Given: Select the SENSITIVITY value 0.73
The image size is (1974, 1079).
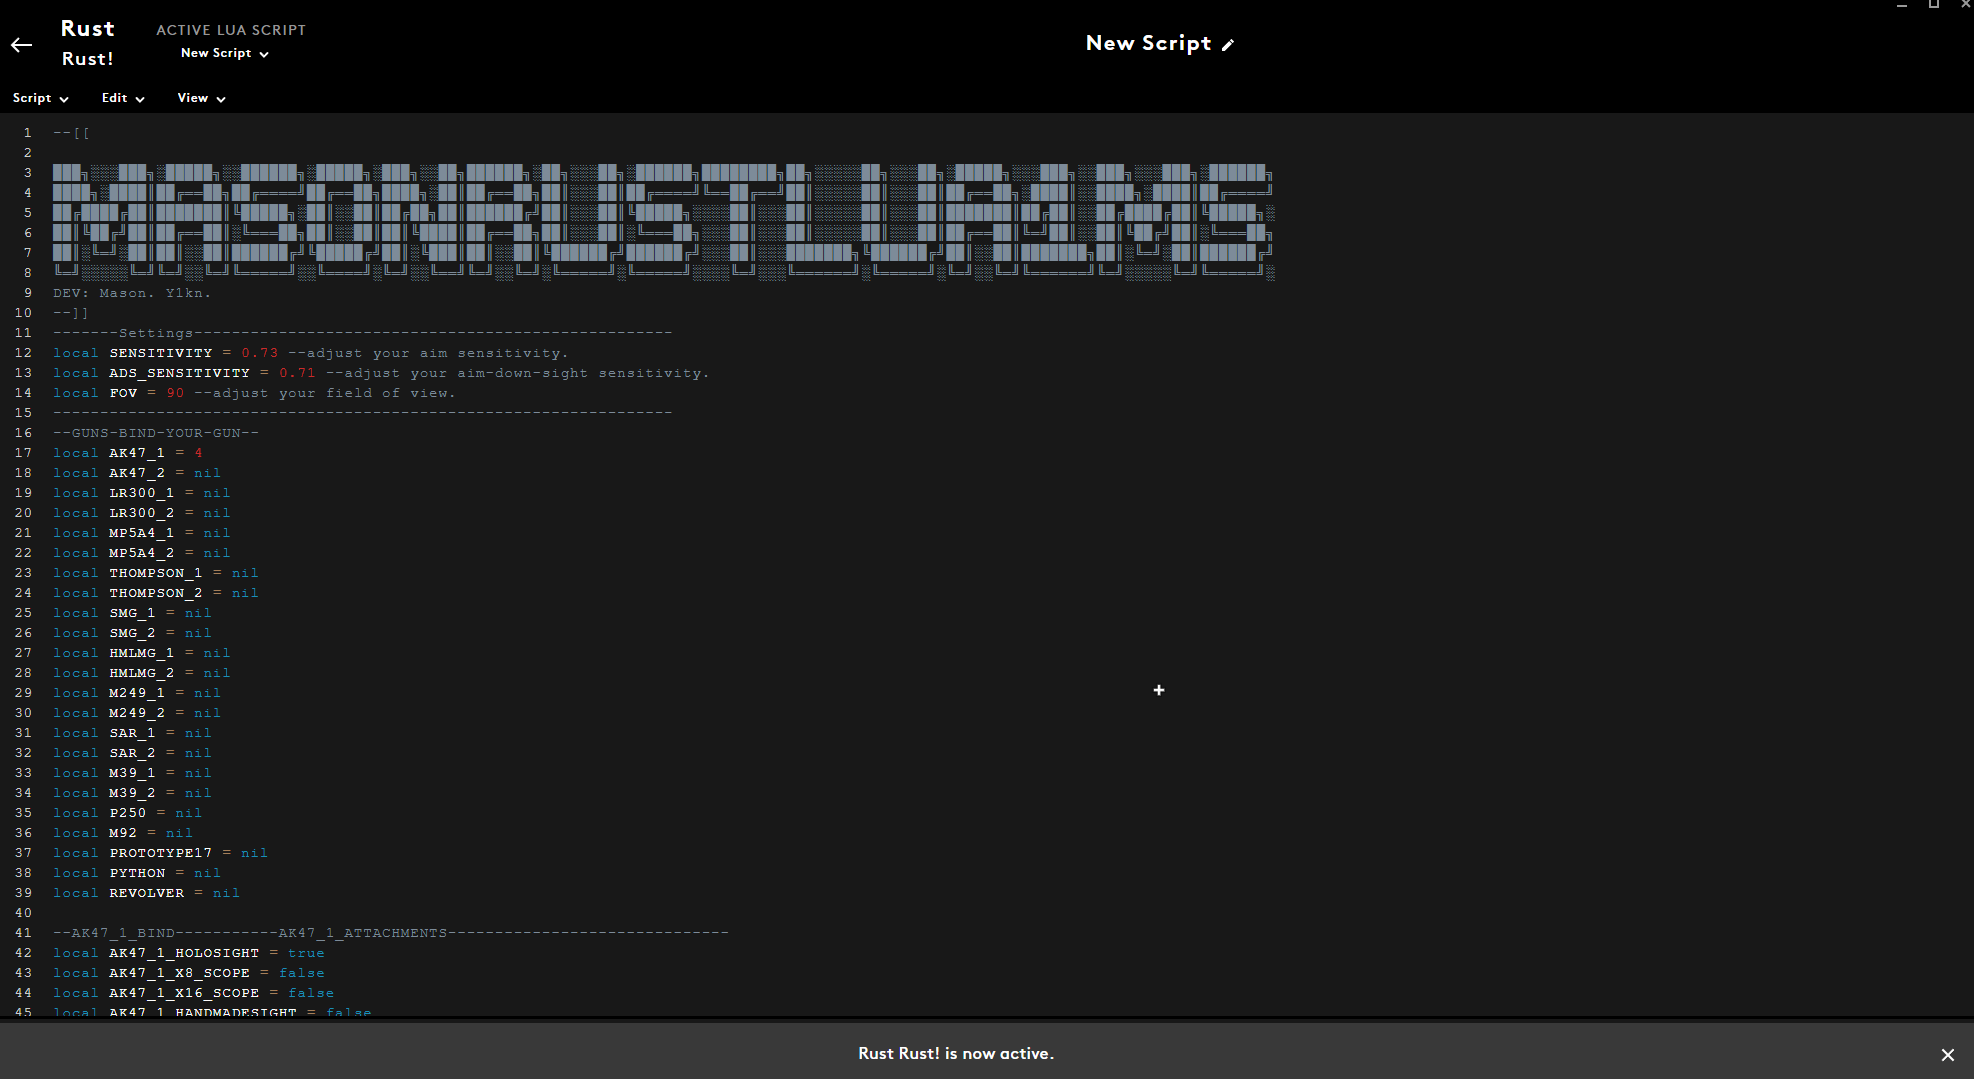Looking at the screenshot, I should (260, 352).
